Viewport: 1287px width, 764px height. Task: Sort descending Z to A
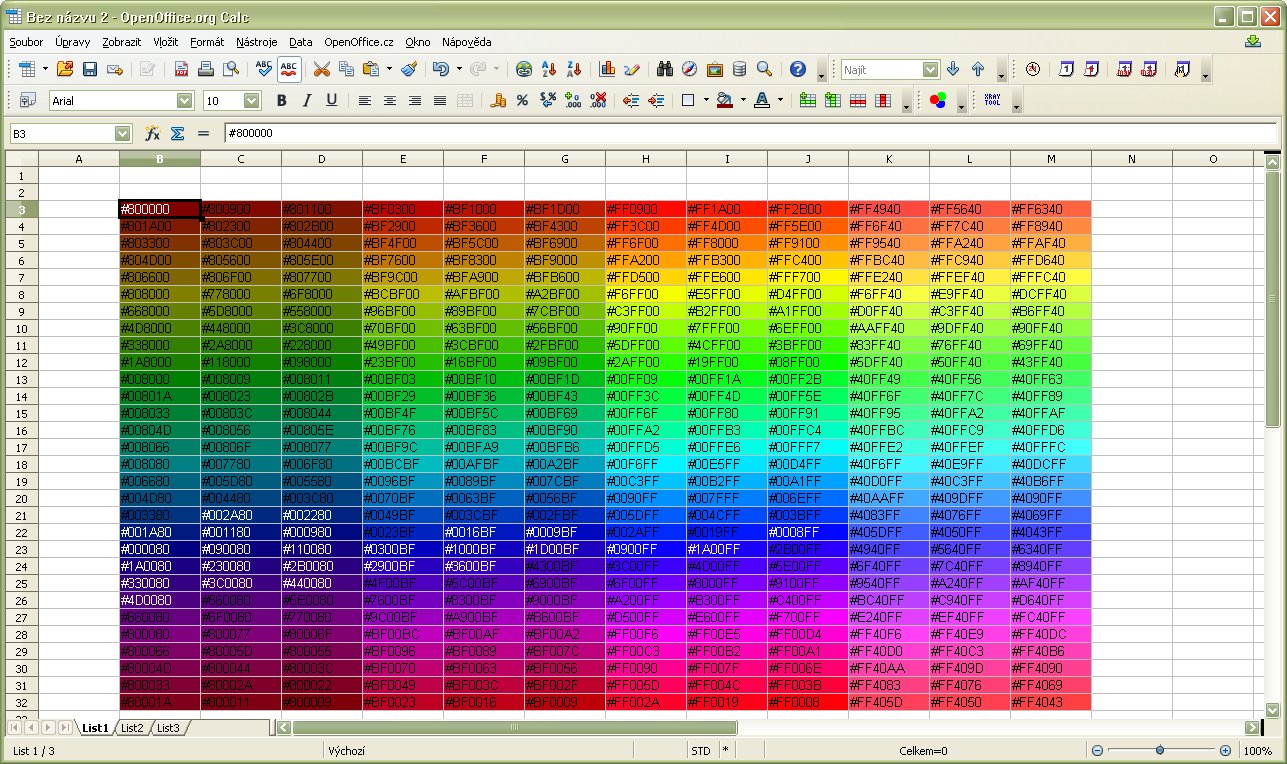pos(574,69)
